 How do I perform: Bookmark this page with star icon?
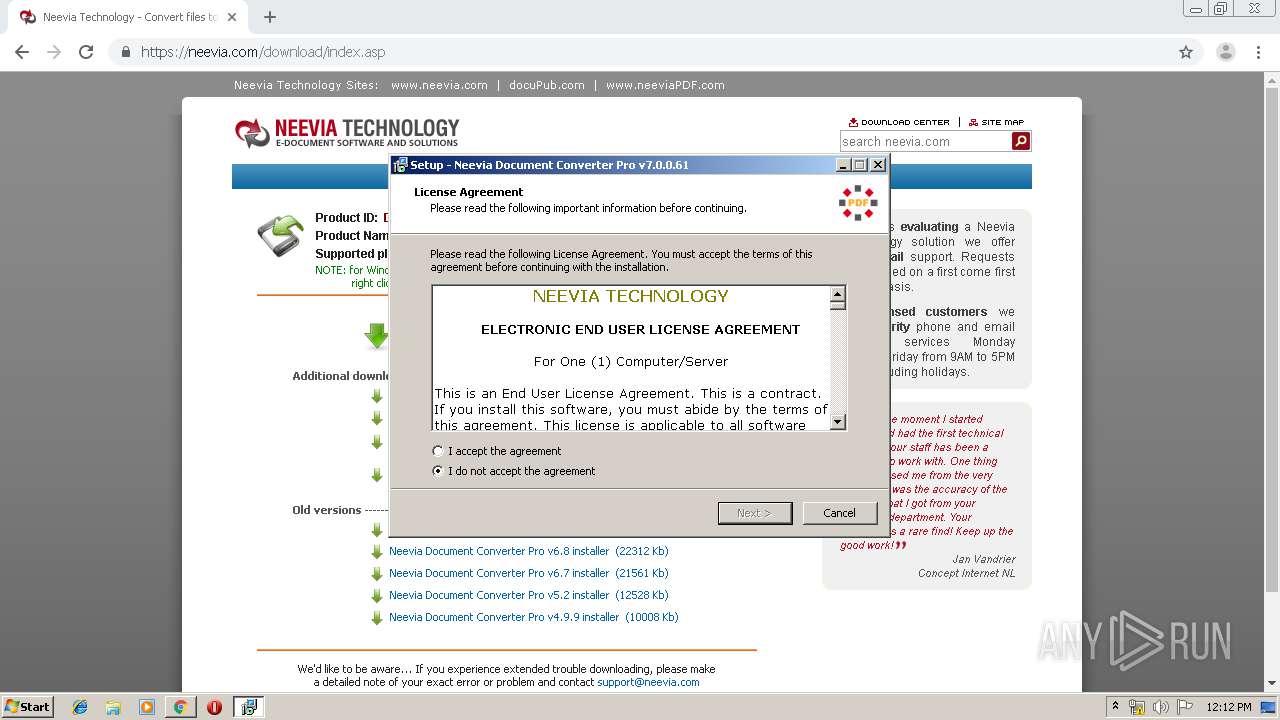pos(1186,52)
